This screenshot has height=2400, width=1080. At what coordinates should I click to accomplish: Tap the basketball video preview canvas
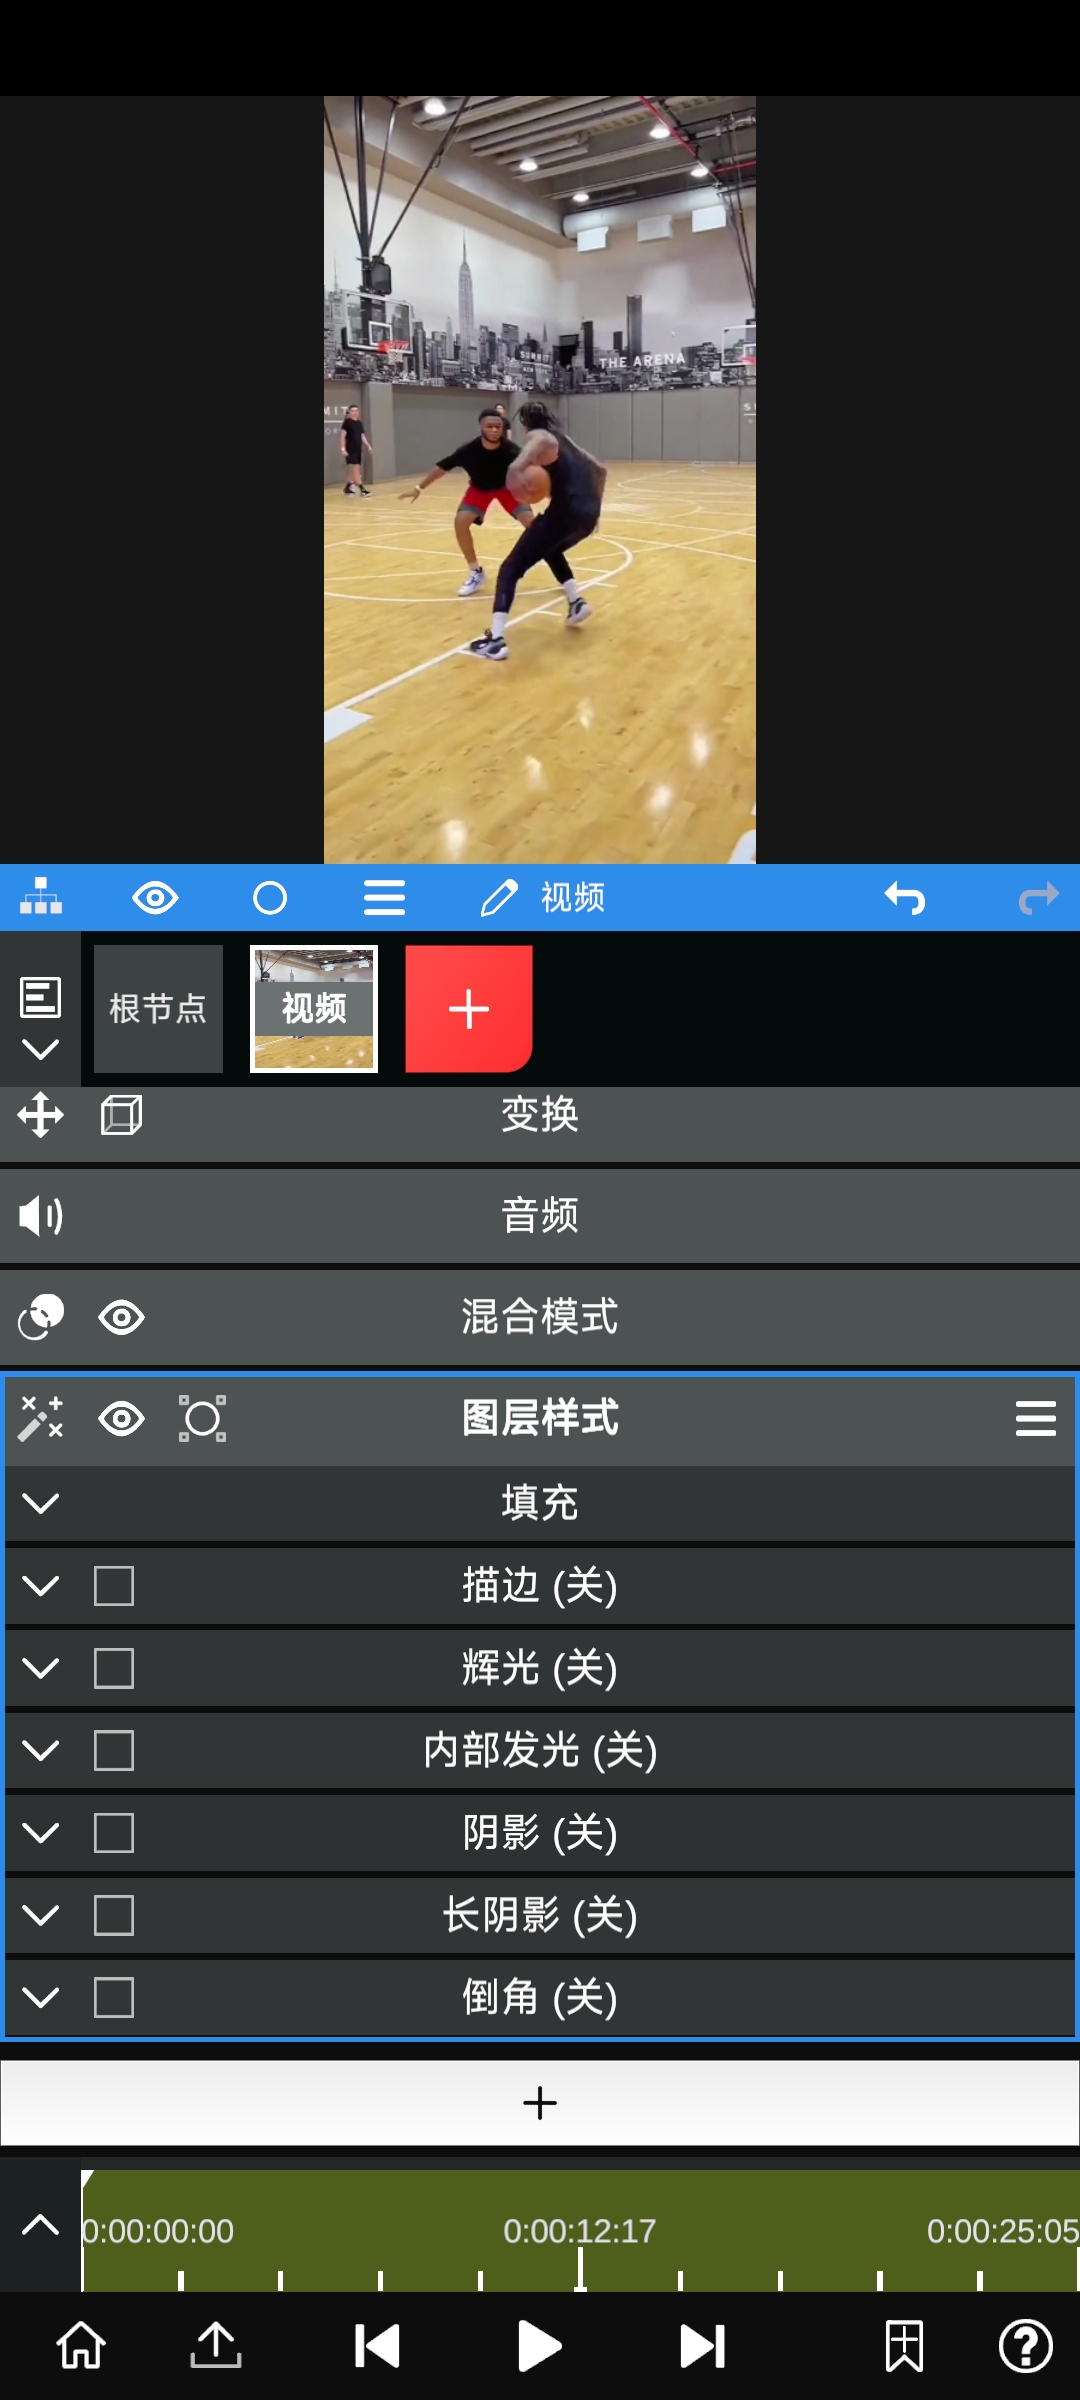pyautogui.click(x=540, y=480)
